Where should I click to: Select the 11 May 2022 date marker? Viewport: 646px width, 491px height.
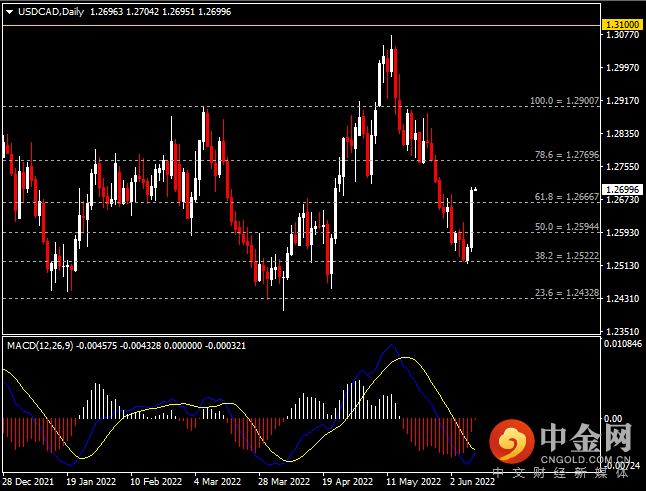(x=414, y=482)
